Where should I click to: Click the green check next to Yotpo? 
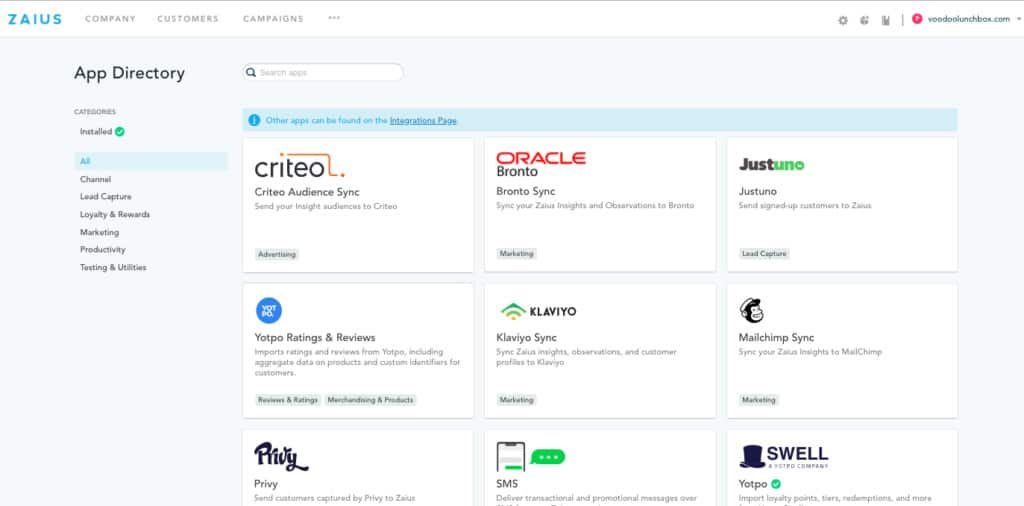776,484
